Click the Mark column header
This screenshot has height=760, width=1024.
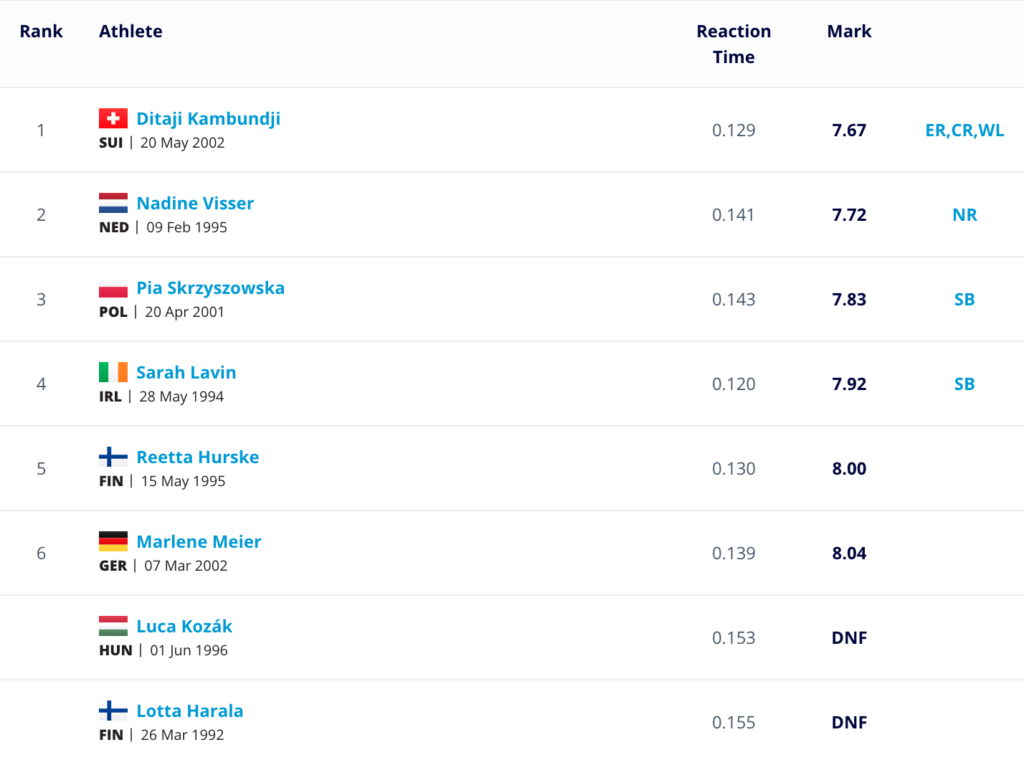pyautogui.click(x=849, y=32)
